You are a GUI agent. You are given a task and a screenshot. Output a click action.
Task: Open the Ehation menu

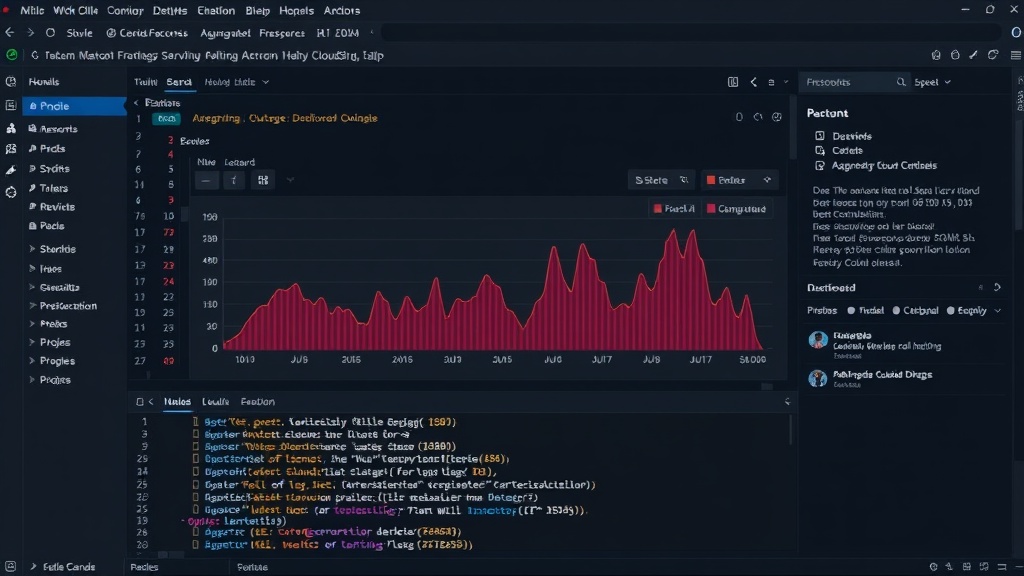(216, 10)
